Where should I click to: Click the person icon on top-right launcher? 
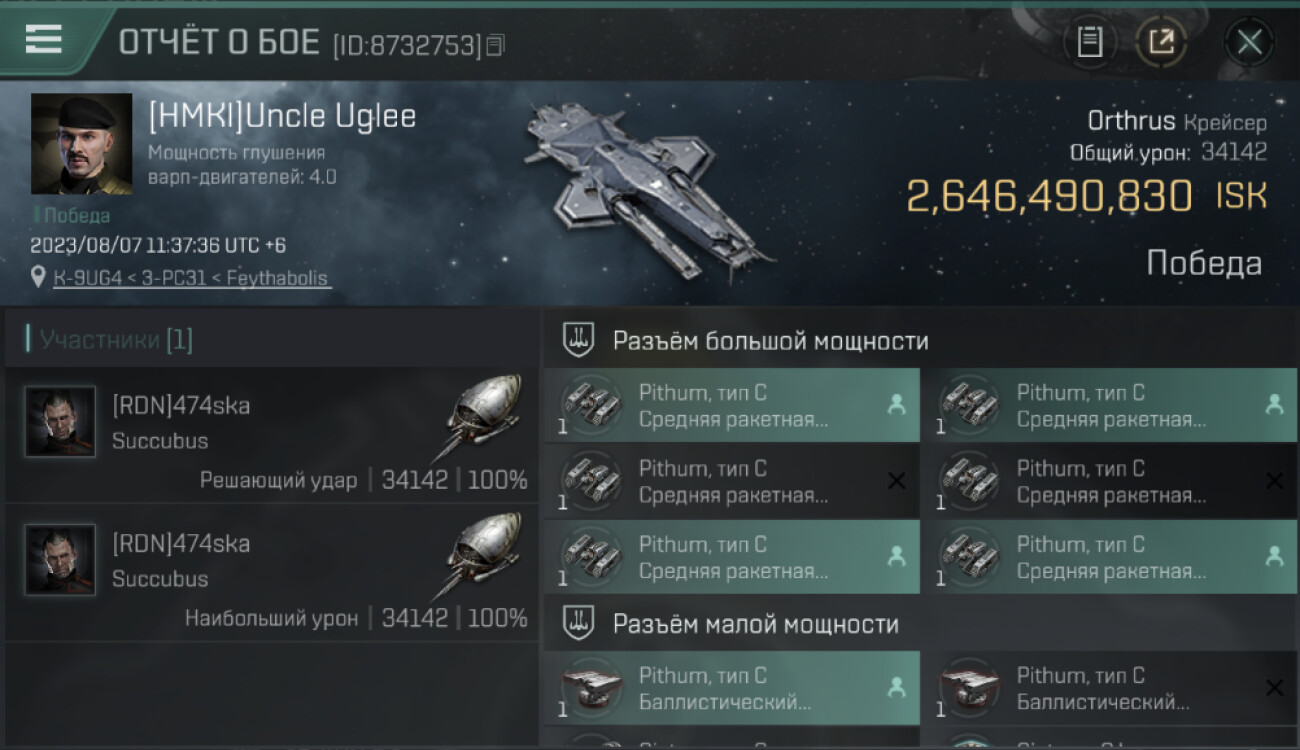(x=1274, y=405)
